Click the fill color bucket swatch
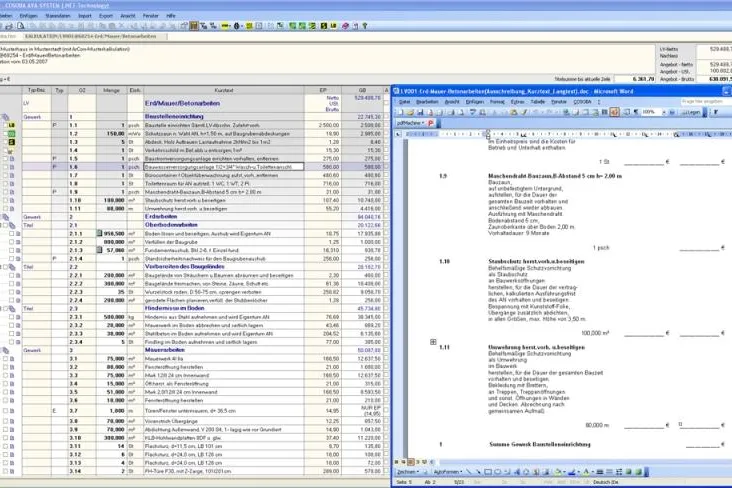This screenshot has height=488, width=732. [557, 472]
